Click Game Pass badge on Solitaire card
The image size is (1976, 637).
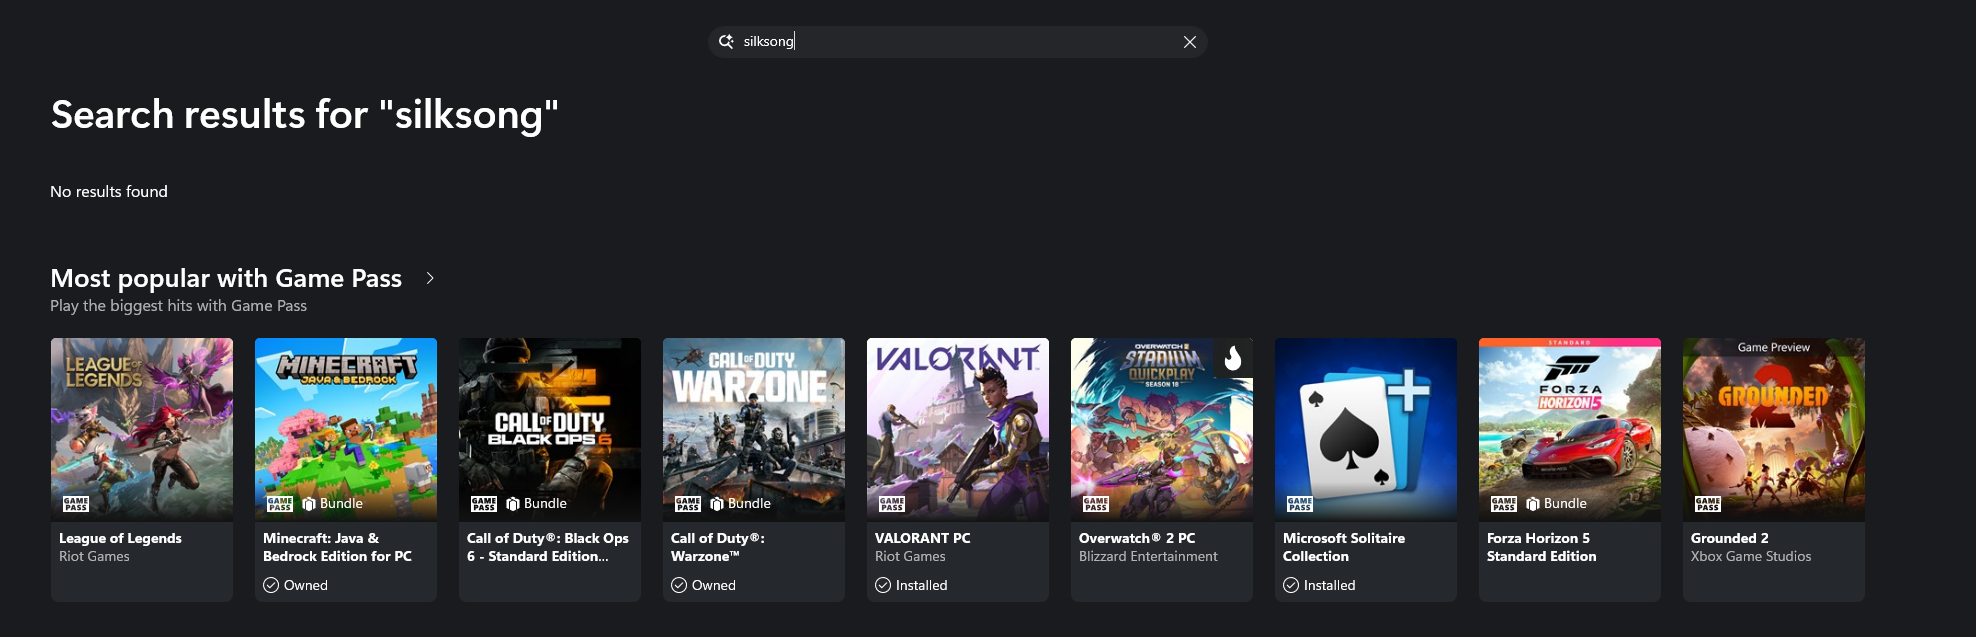click(1300, 504)
